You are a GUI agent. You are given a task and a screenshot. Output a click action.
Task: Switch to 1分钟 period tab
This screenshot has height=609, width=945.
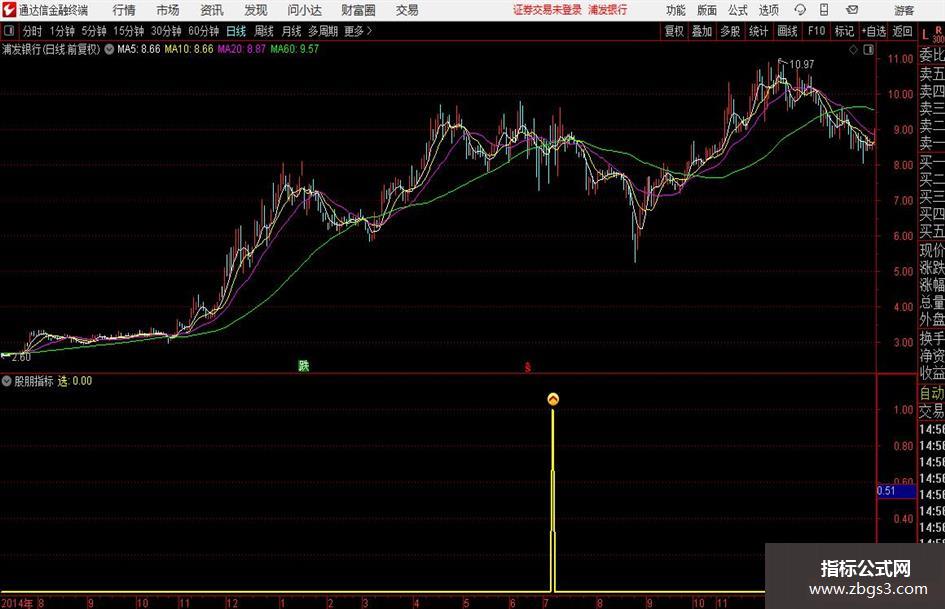click(62, 31)
